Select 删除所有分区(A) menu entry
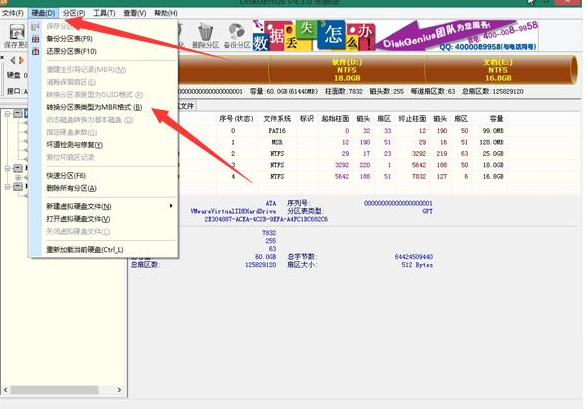 click(x=71, y=188)
